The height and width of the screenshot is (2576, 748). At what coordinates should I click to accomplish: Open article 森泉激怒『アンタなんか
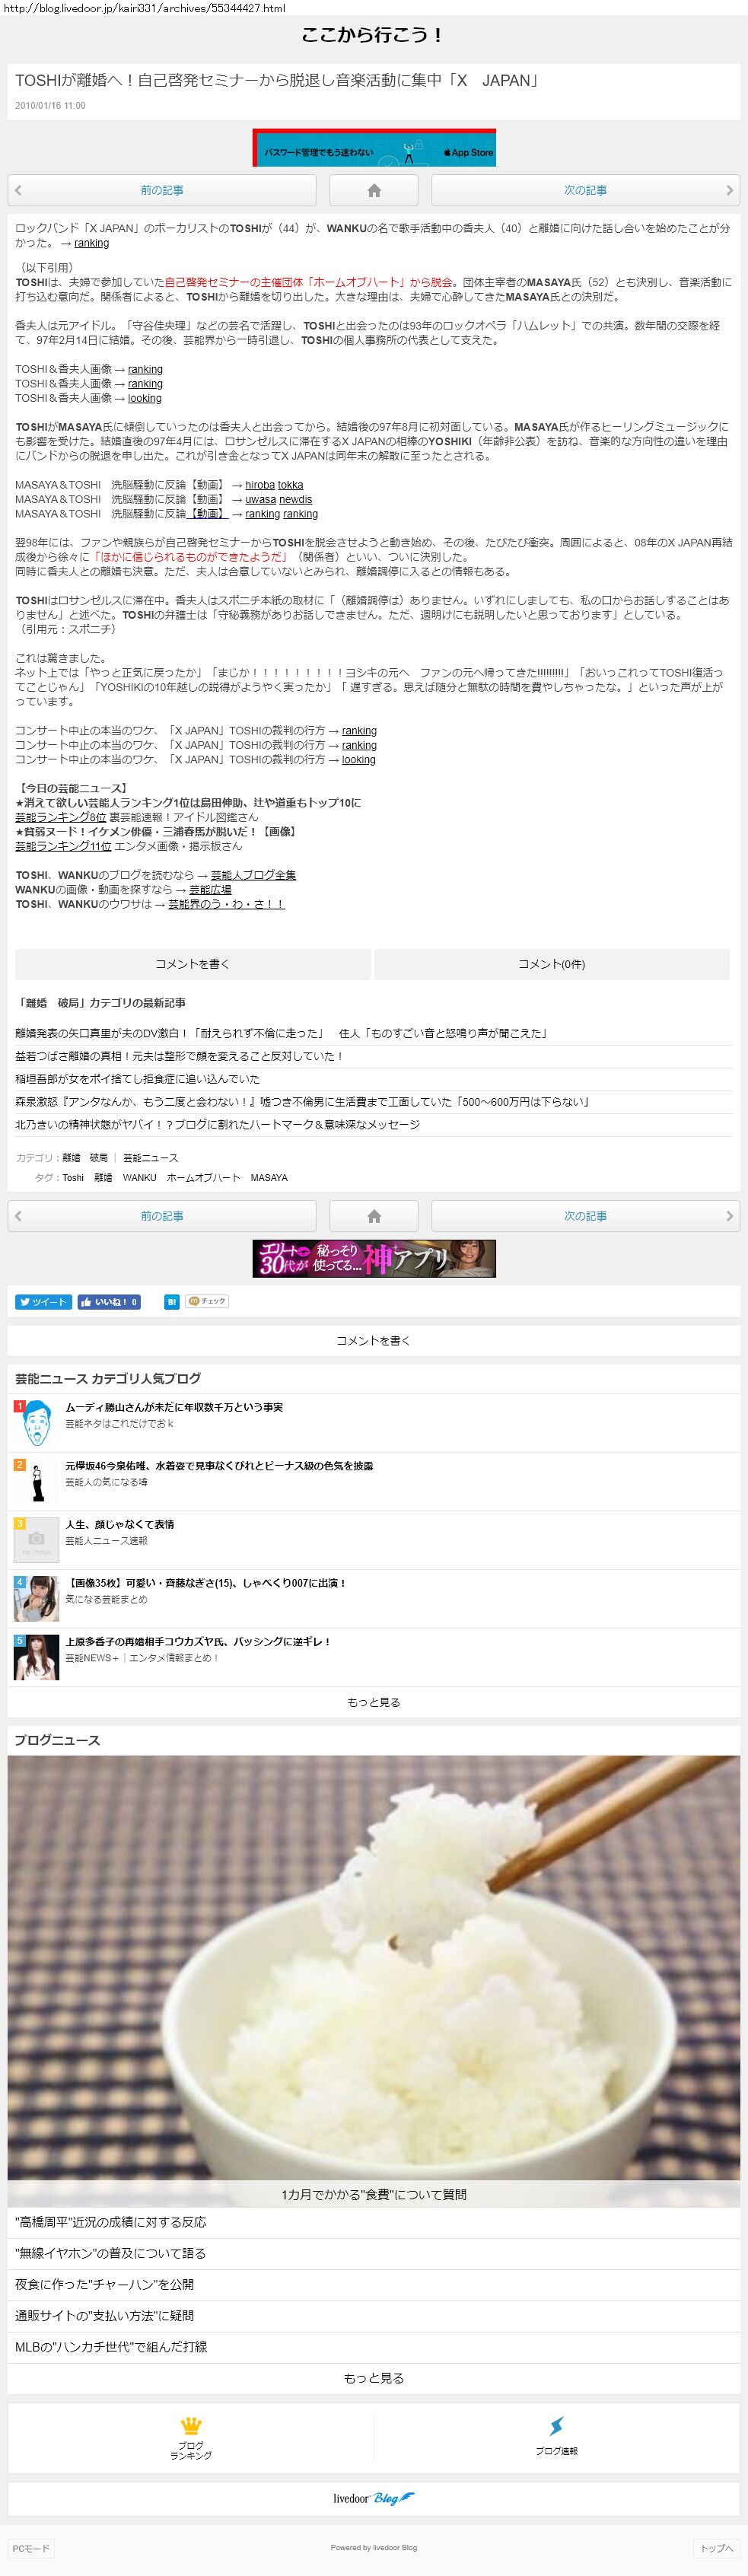point(302,1102)
